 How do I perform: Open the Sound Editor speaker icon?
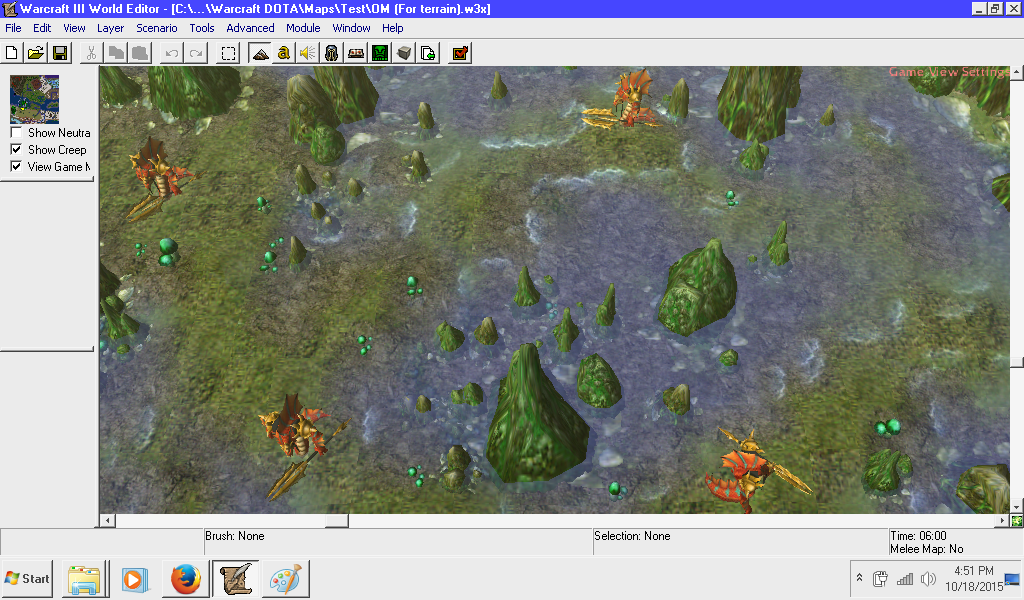tap(308, 53)
